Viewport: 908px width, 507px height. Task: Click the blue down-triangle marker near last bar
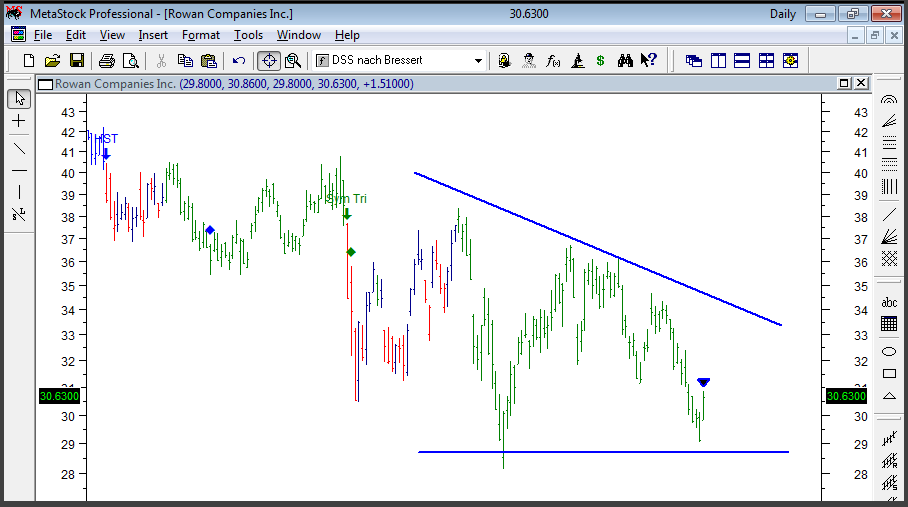tap(704, 382)
